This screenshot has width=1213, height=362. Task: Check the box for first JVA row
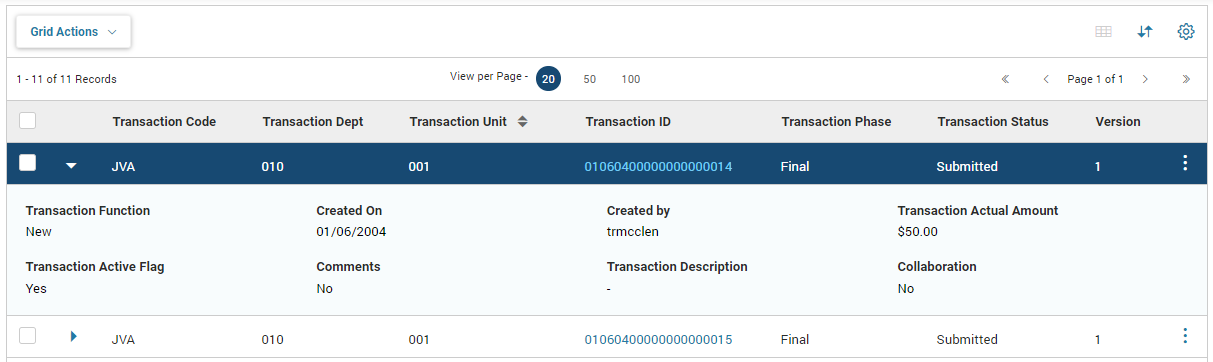click(28, 163)
